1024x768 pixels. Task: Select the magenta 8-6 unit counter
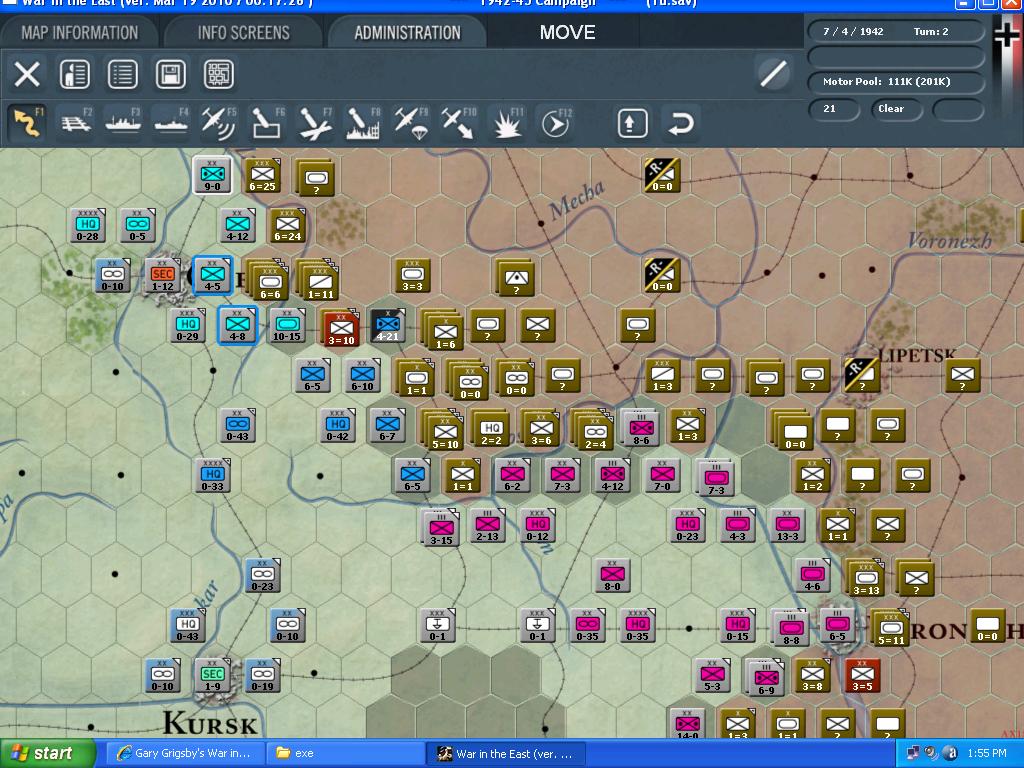click(x=641, y=428)
